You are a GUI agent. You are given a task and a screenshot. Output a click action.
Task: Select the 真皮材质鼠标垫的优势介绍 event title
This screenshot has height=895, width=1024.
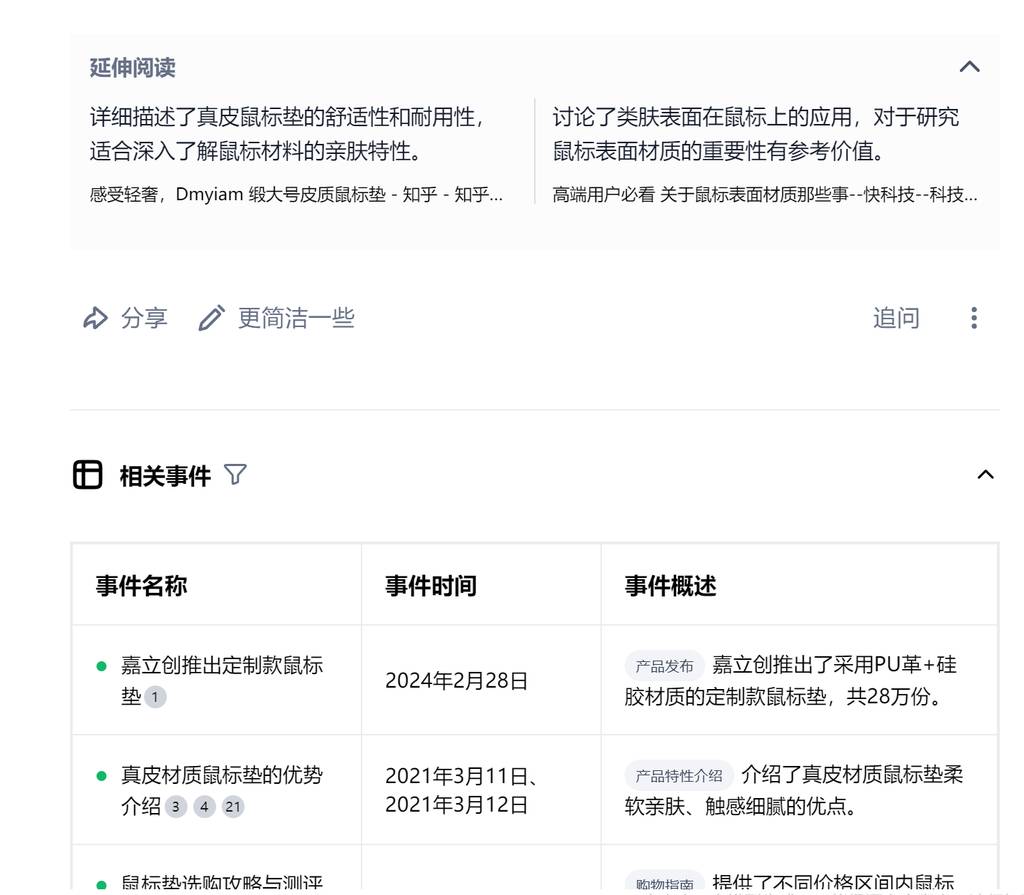pos(221,776)
